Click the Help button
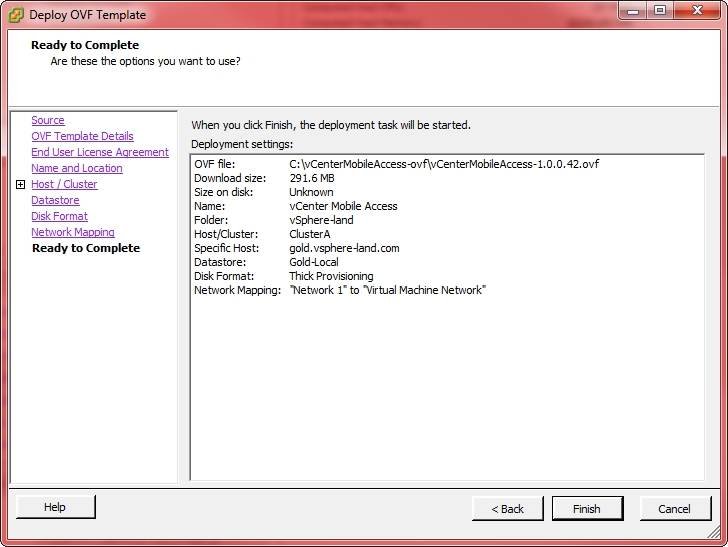Viewport: 728px width, 547px height. point(55,507)
